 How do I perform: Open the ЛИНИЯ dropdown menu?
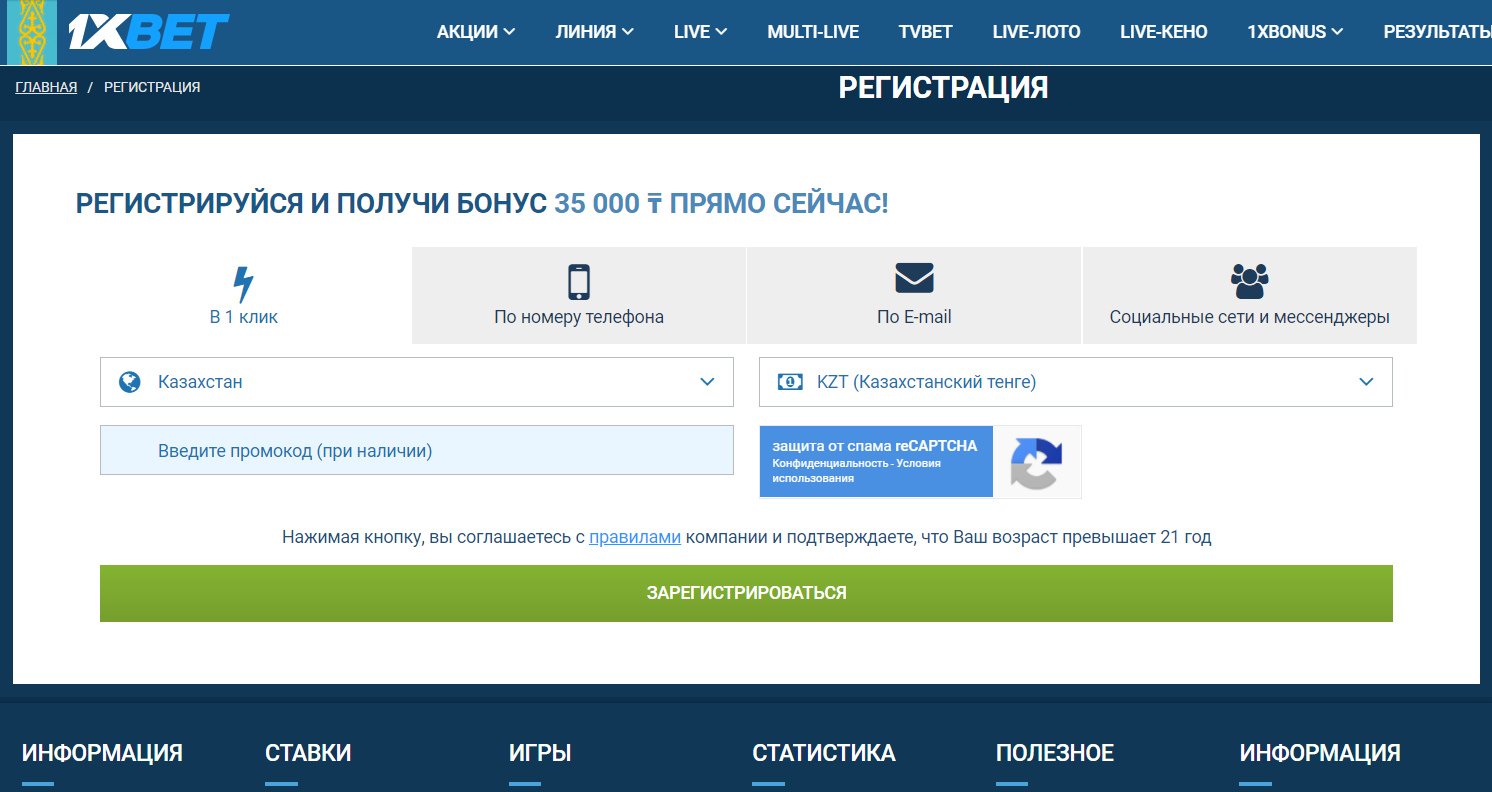click(x=594, y=32)
